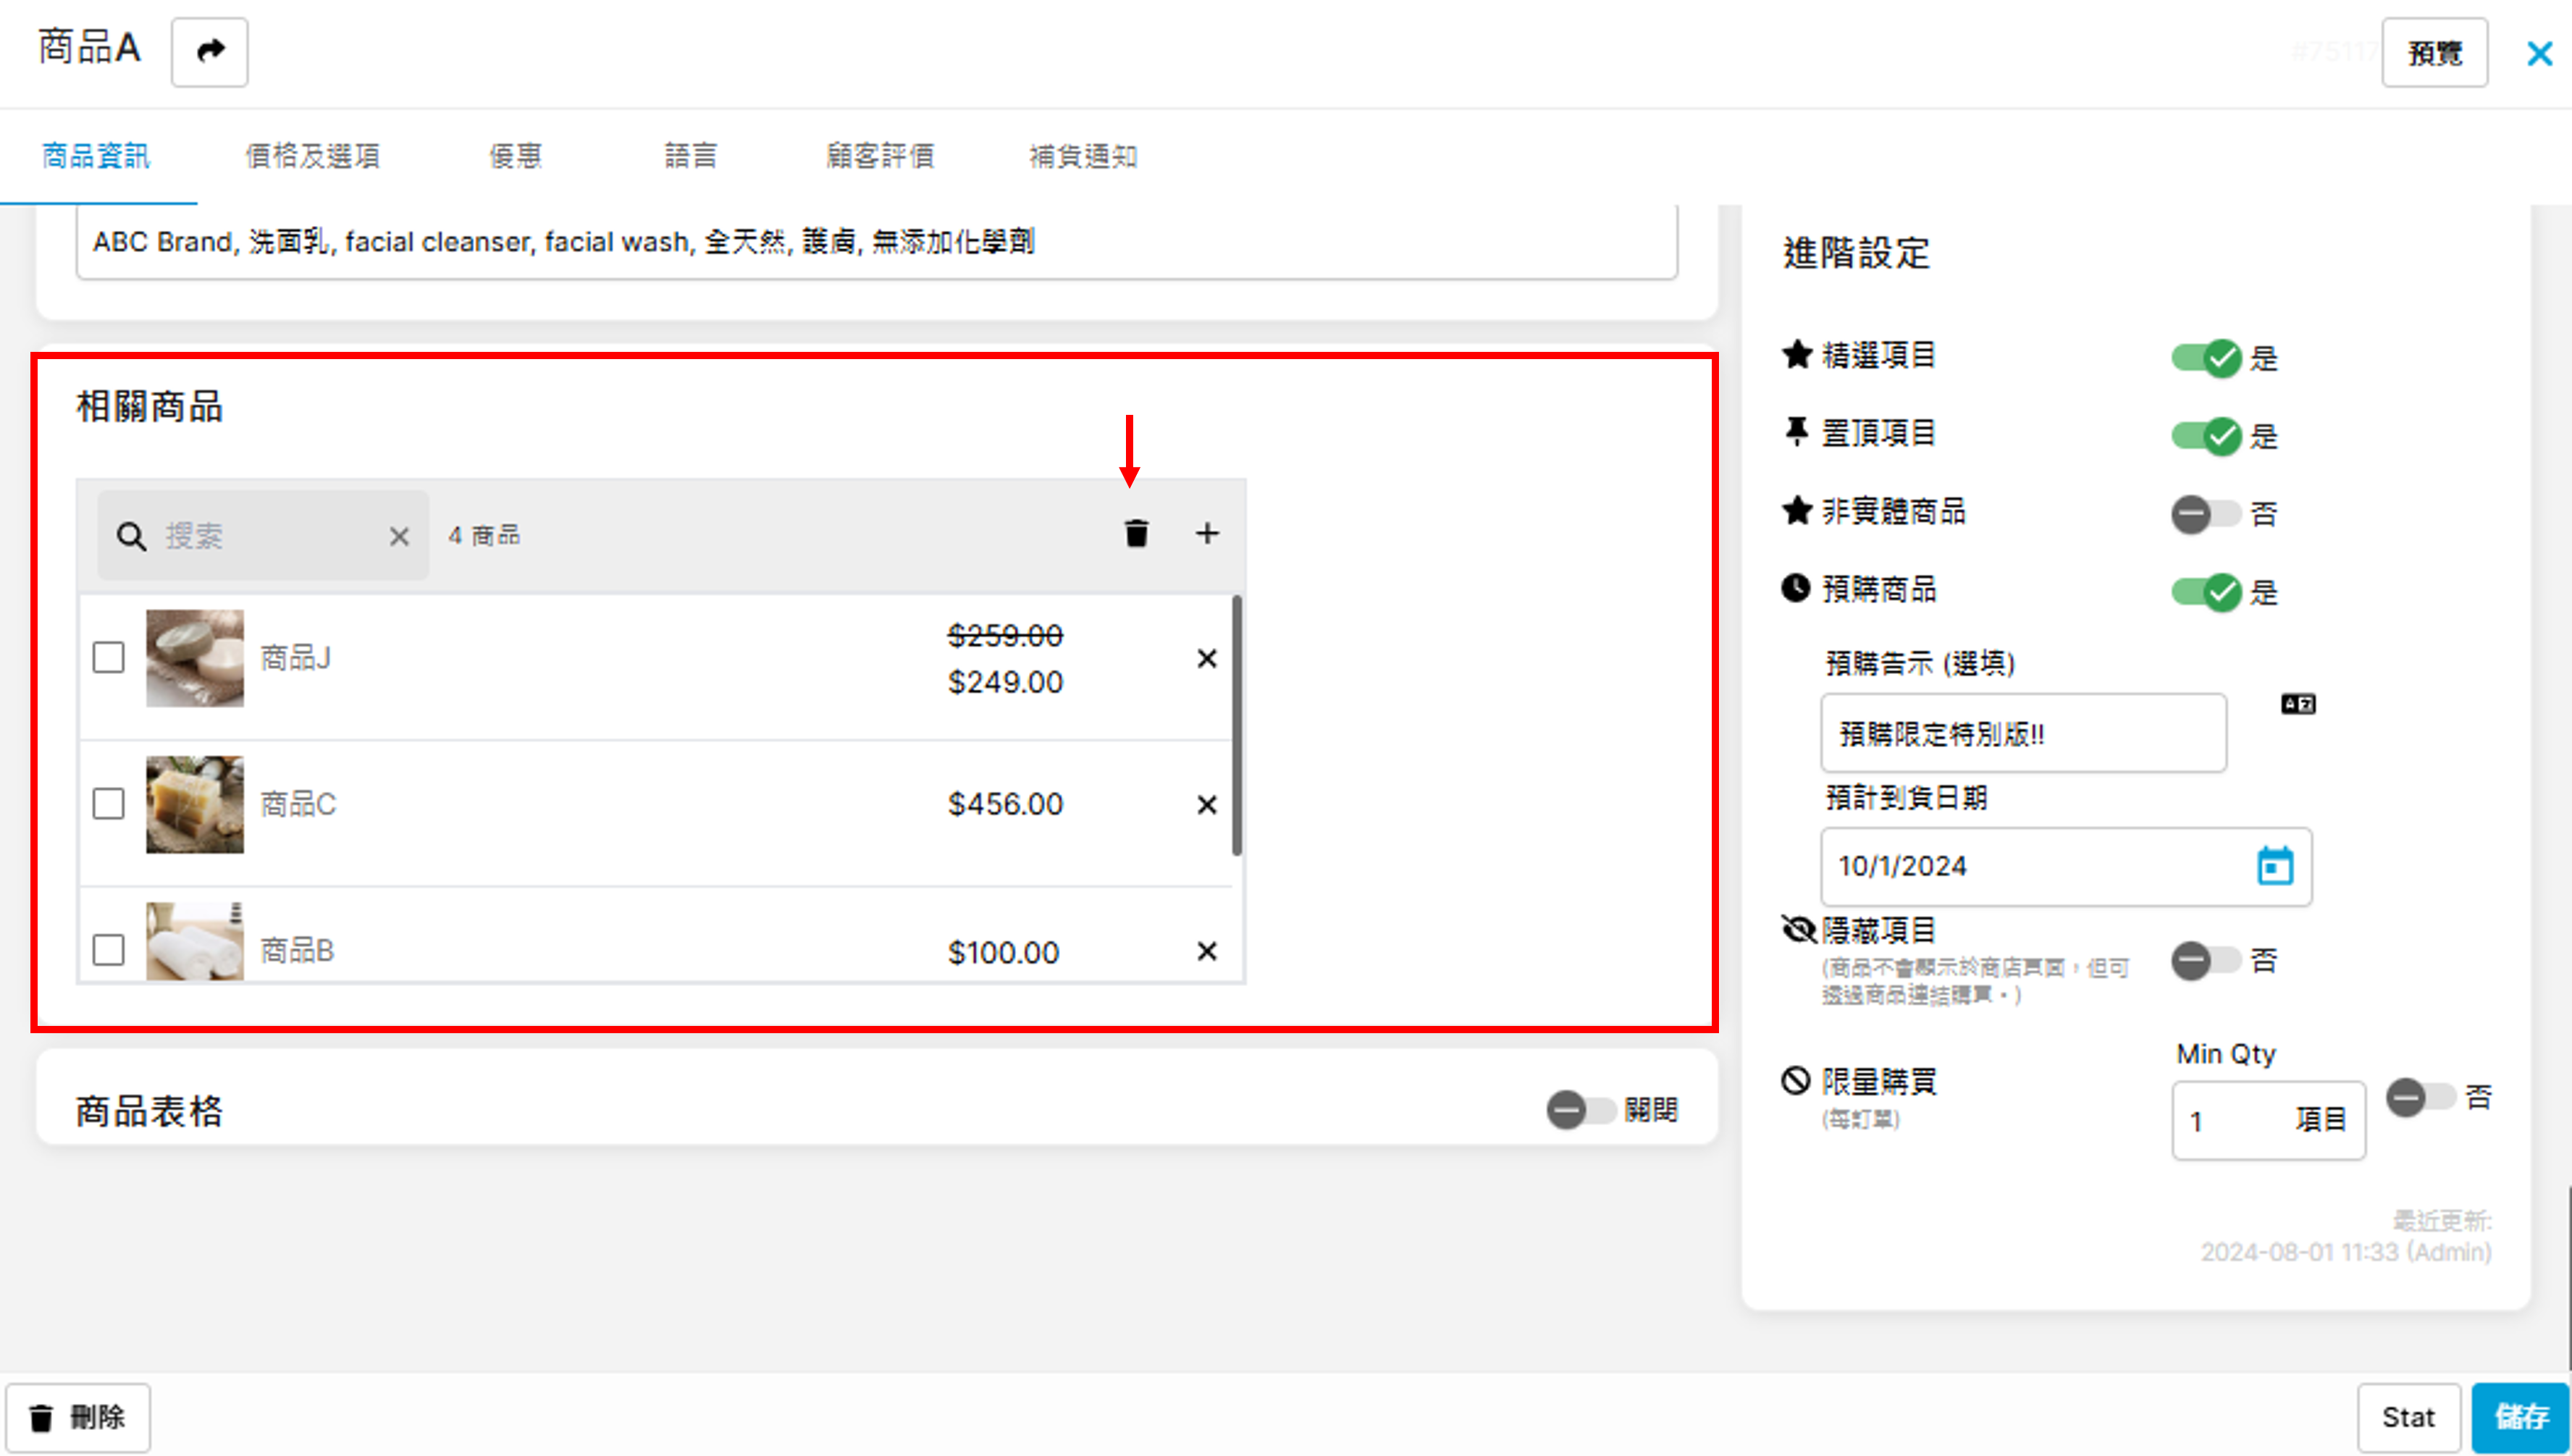Image resolution: width=2572 pixels, height=1456 pixels.
Task: Enable the 非實體商品 toggle
Action: 2206,514
